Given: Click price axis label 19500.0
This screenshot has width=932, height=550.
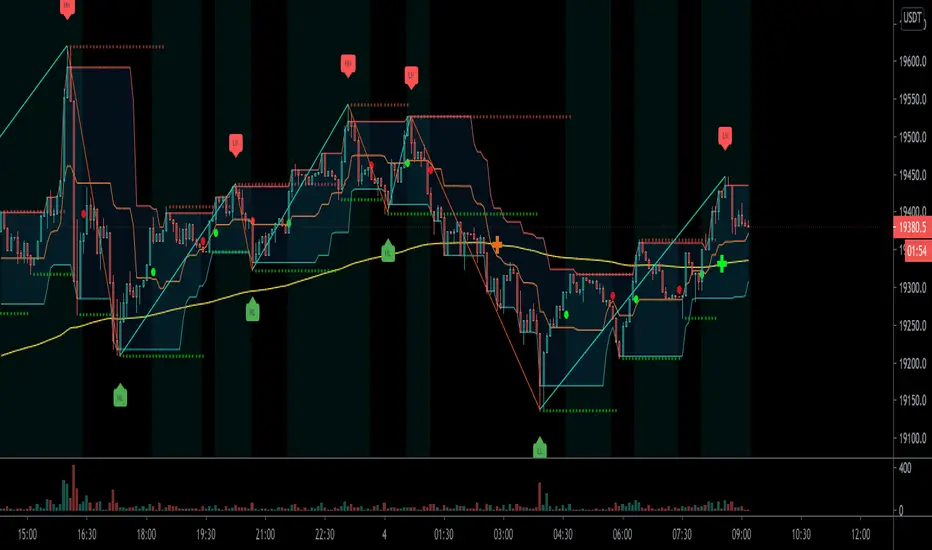Looking at the screenshot, I should 912,137.
